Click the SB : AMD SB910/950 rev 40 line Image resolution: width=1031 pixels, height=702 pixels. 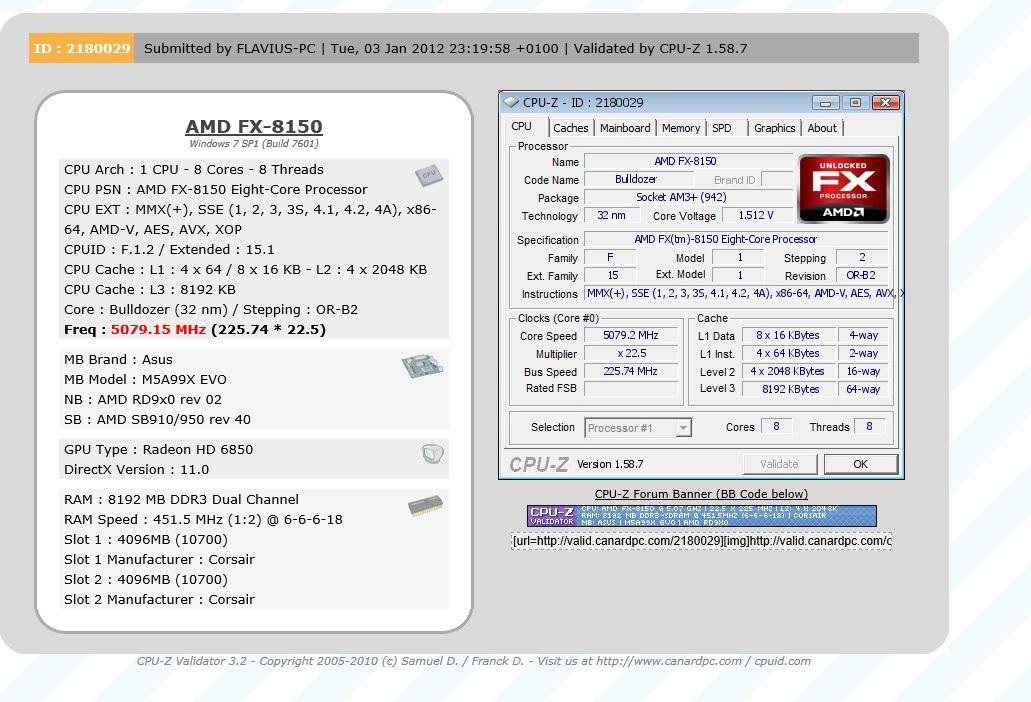(157, 419)
